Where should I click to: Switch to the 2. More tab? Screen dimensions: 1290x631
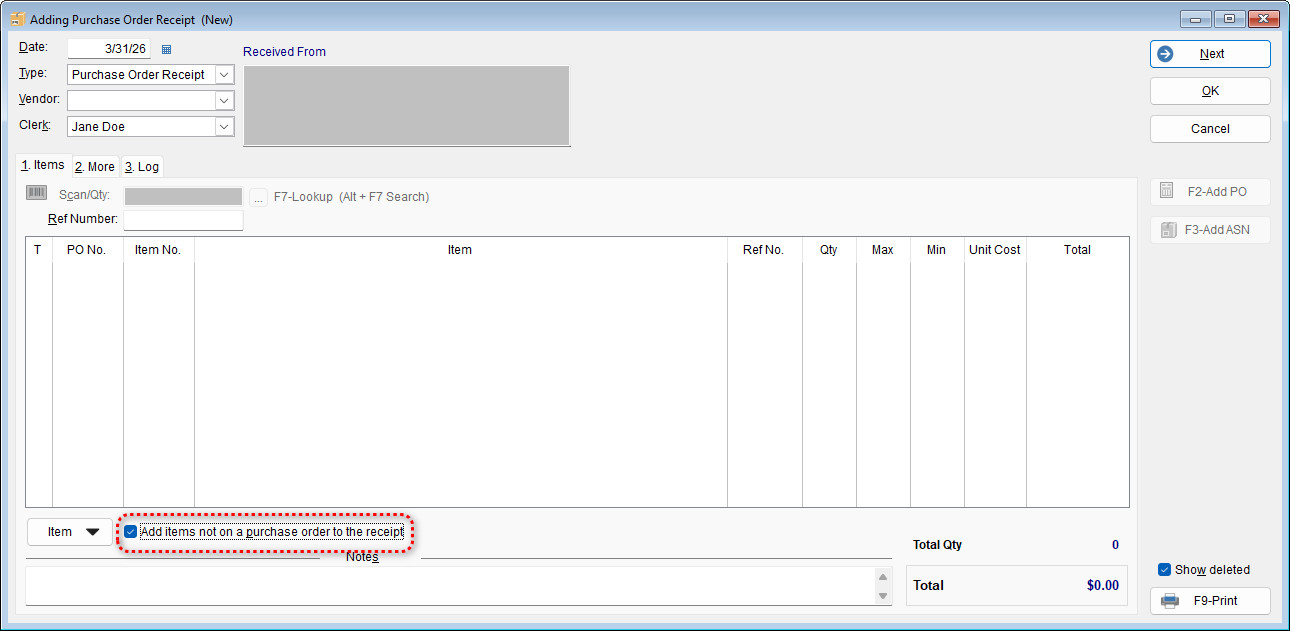coord(95,167)
